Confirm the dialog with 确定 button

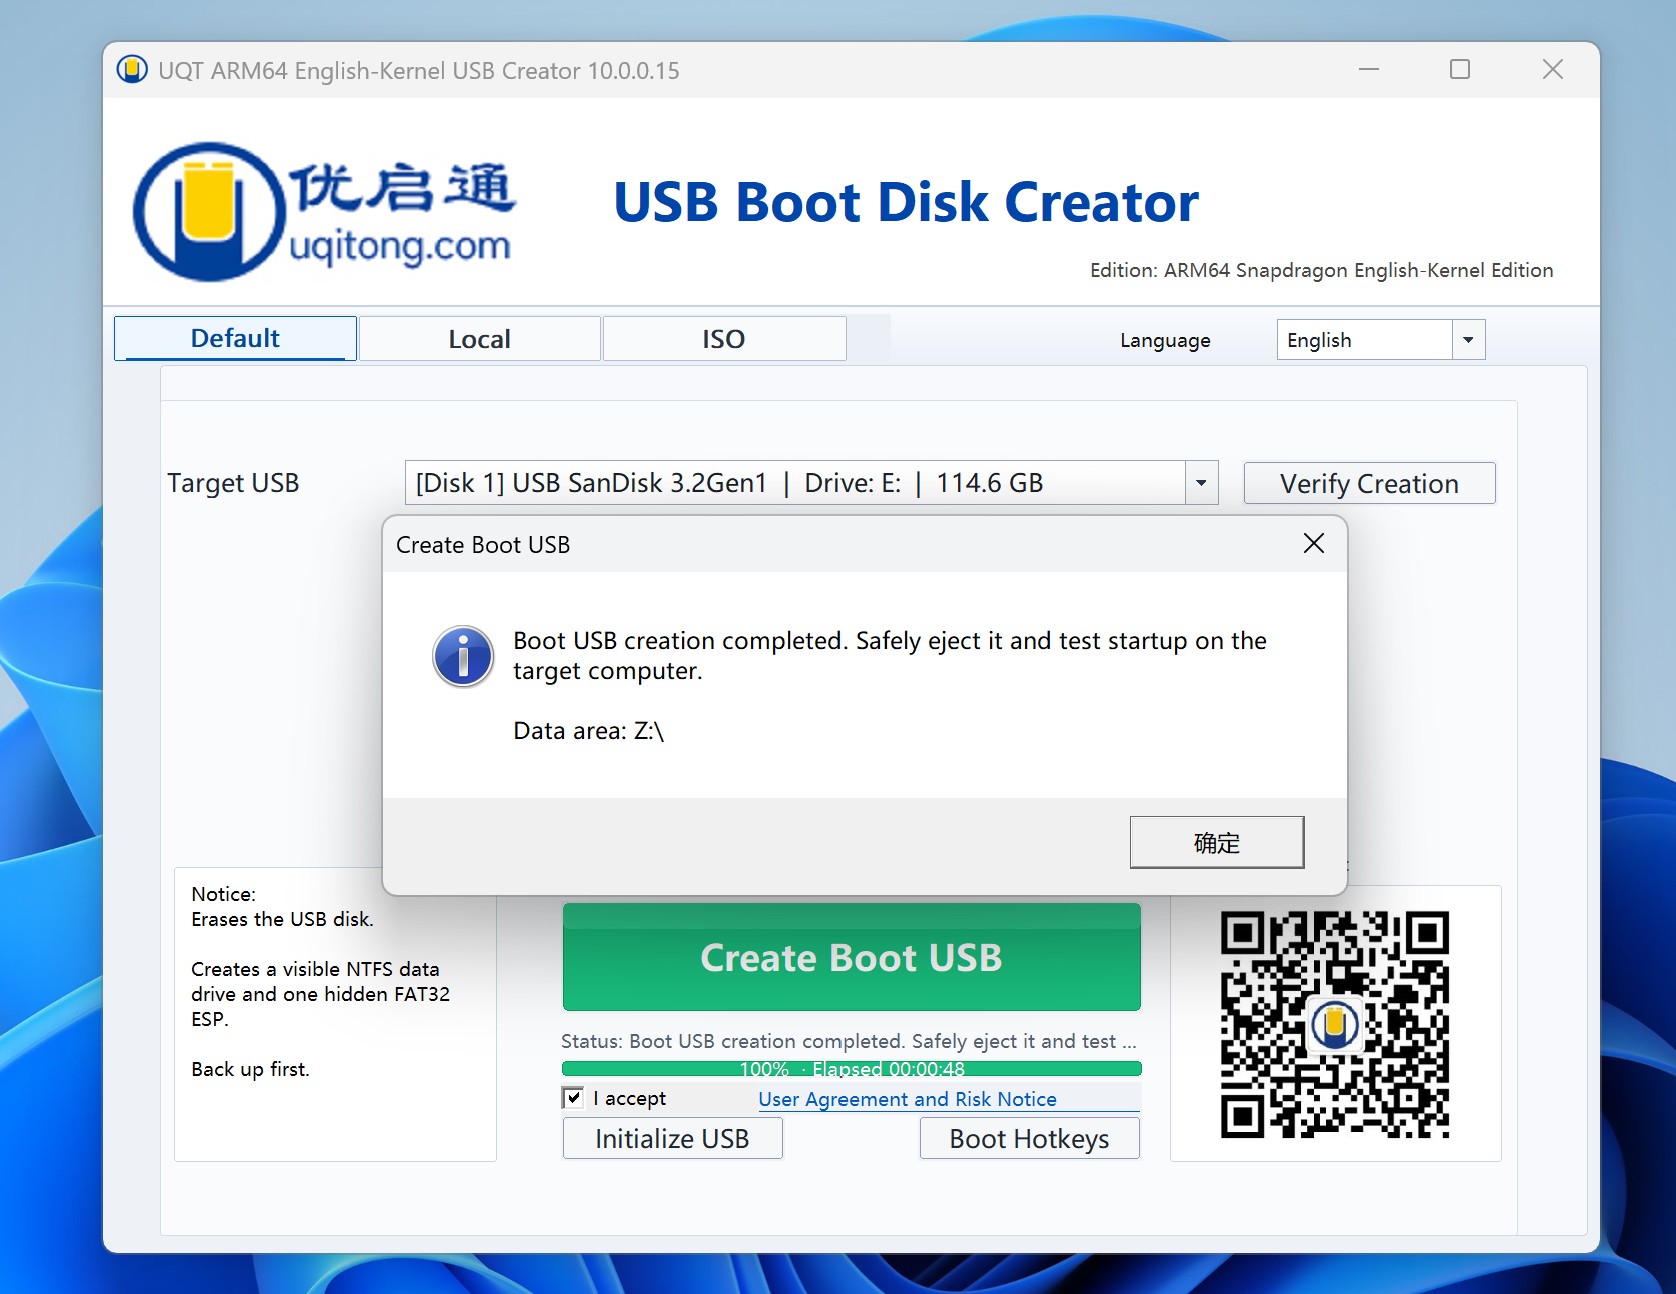[1217, 842]
